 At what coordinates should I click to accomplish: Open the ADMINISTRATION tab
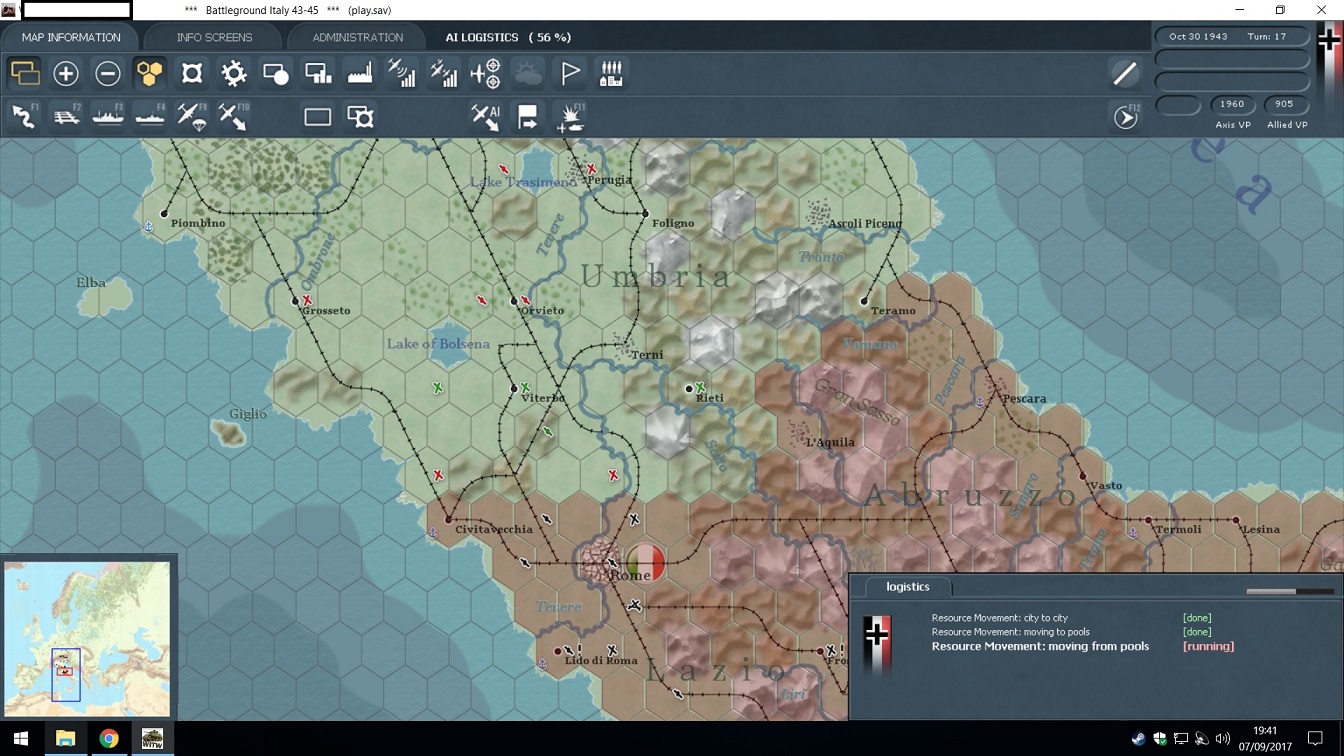click(357, 37)
